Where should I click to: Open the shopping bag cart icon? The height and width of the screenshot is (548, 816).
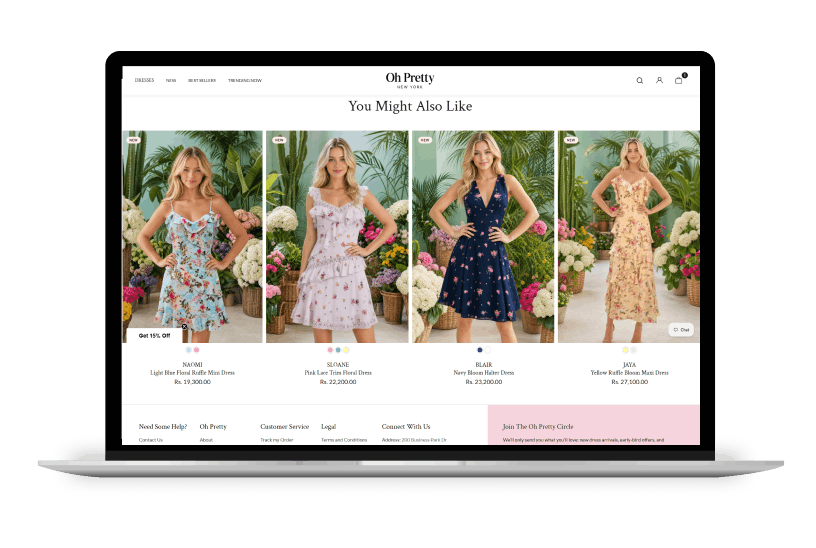point(679,81)
